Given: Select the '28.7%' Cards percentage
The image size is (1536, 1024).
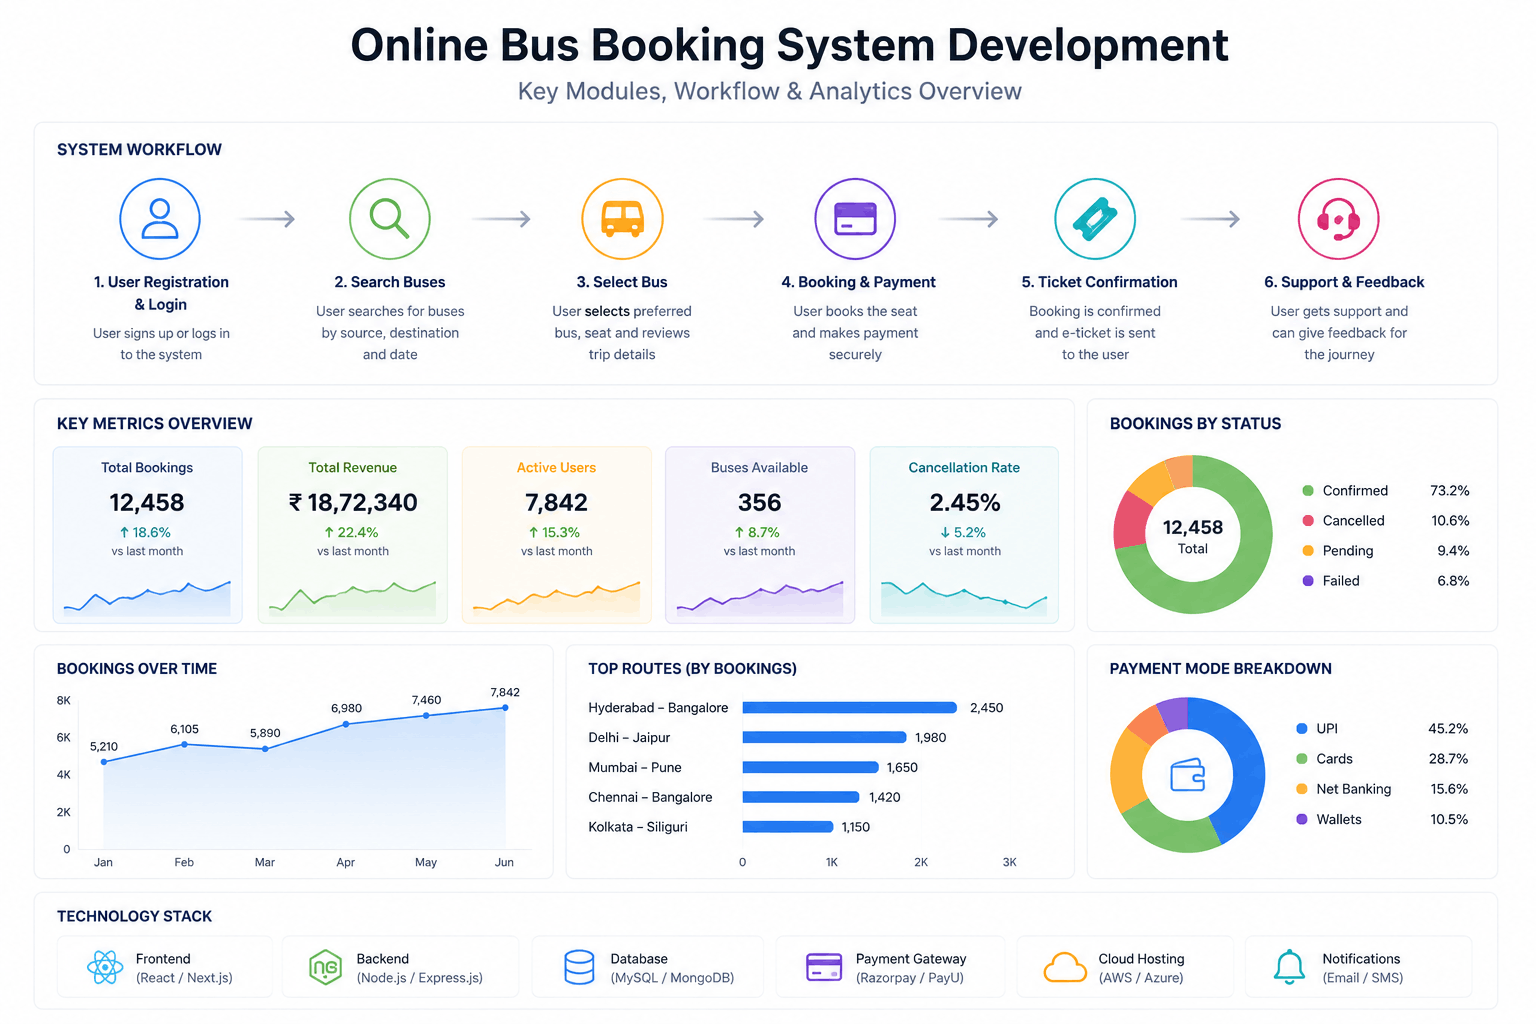Looking at the screenshot, I should (x=1448, y=759).
